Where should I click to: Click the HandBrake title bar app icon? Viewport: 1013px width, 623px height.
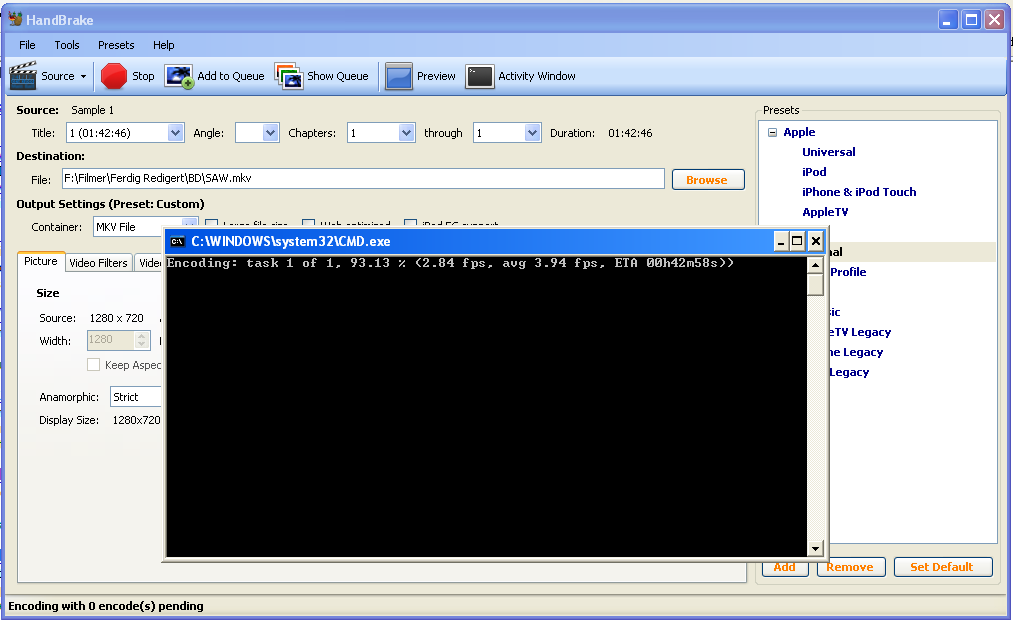click(16, 19)
